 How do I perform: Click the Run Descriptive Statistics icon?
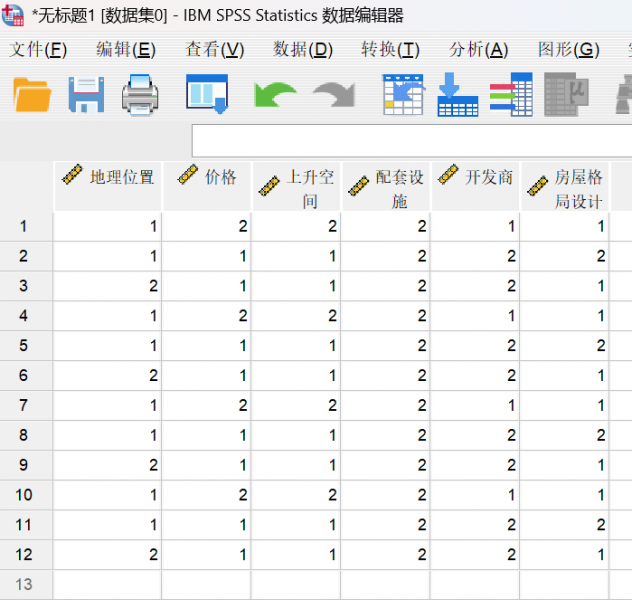pyautogui.click(x=566, y=95)
